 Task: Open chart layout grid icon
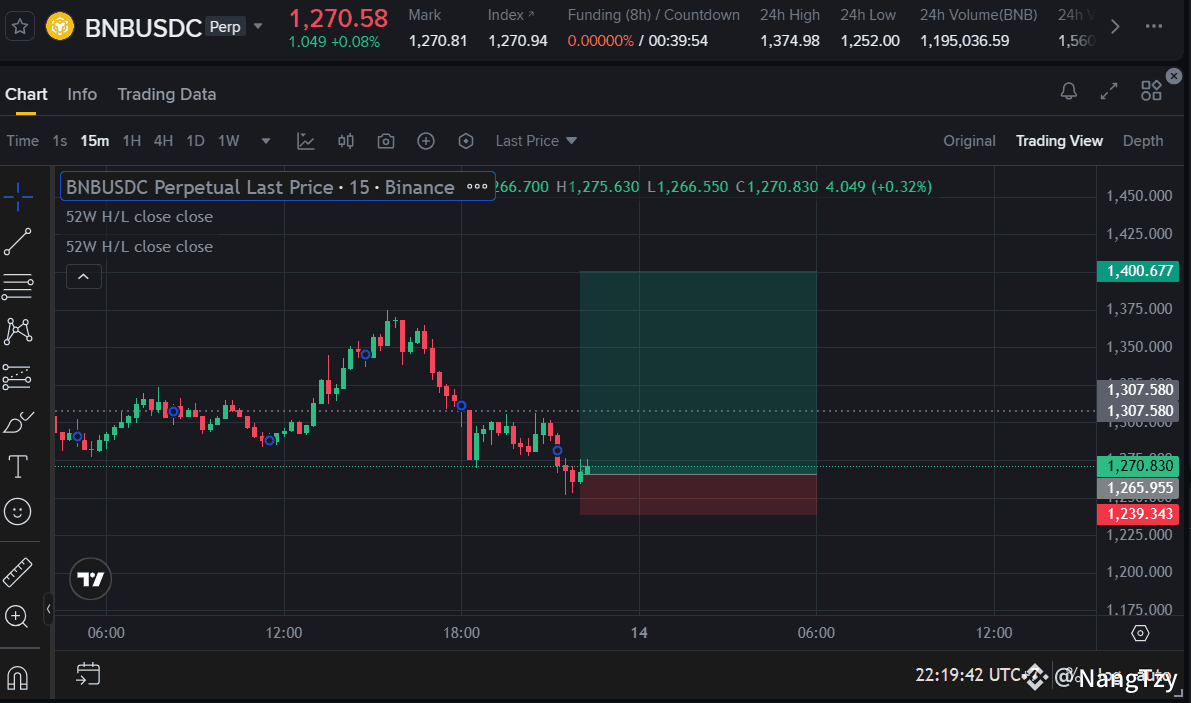1152,91
